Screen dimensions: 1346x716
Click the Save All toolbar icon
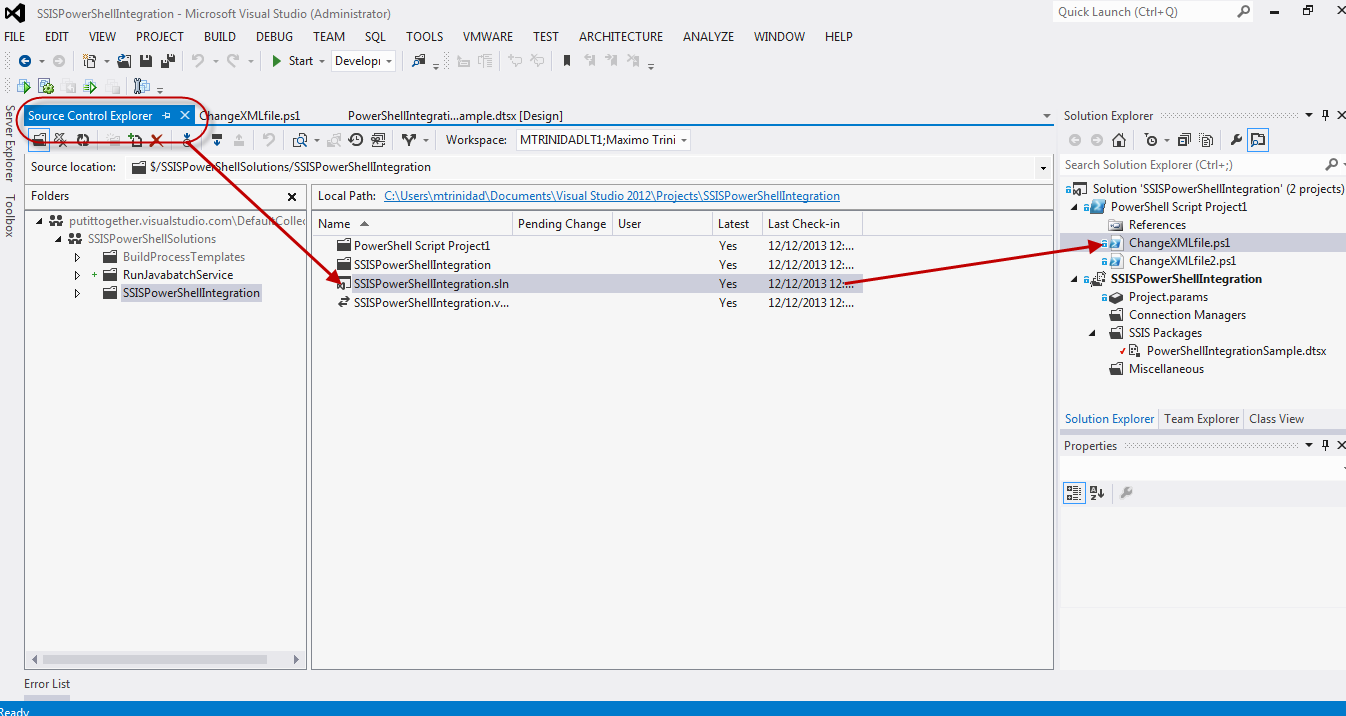(169, 61)
